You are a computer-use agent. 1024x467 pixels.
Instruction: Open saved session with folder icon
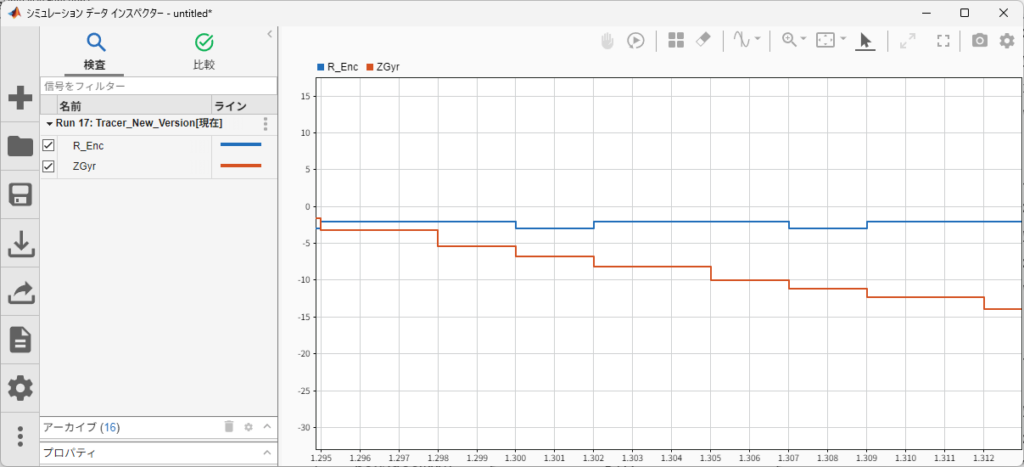point(20,146)
